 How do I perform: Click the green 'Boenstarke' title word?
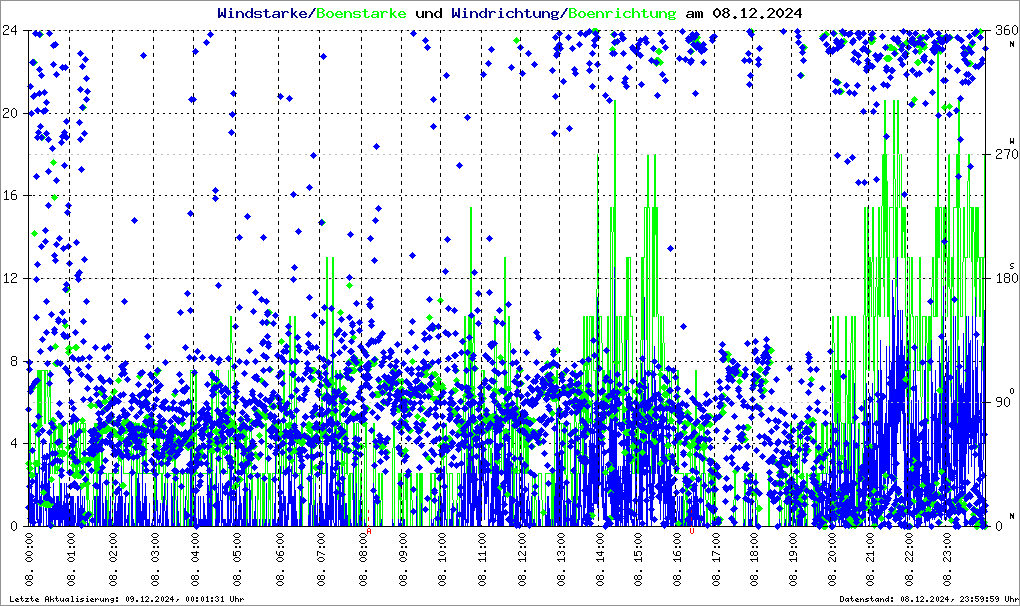point(361,13)
